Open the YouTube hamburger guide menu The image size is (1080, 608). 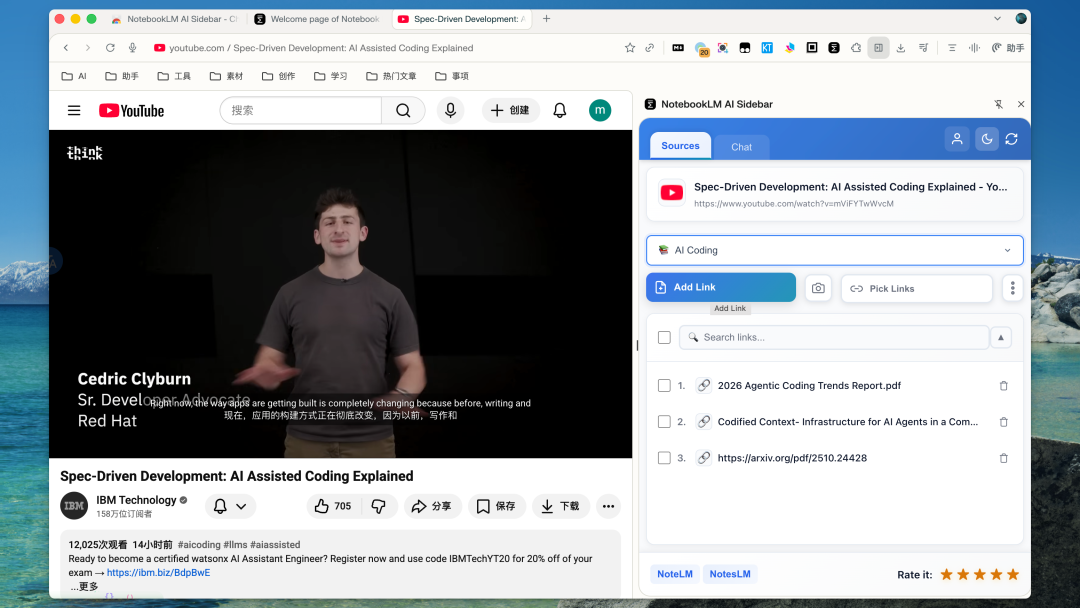(74, 110)
